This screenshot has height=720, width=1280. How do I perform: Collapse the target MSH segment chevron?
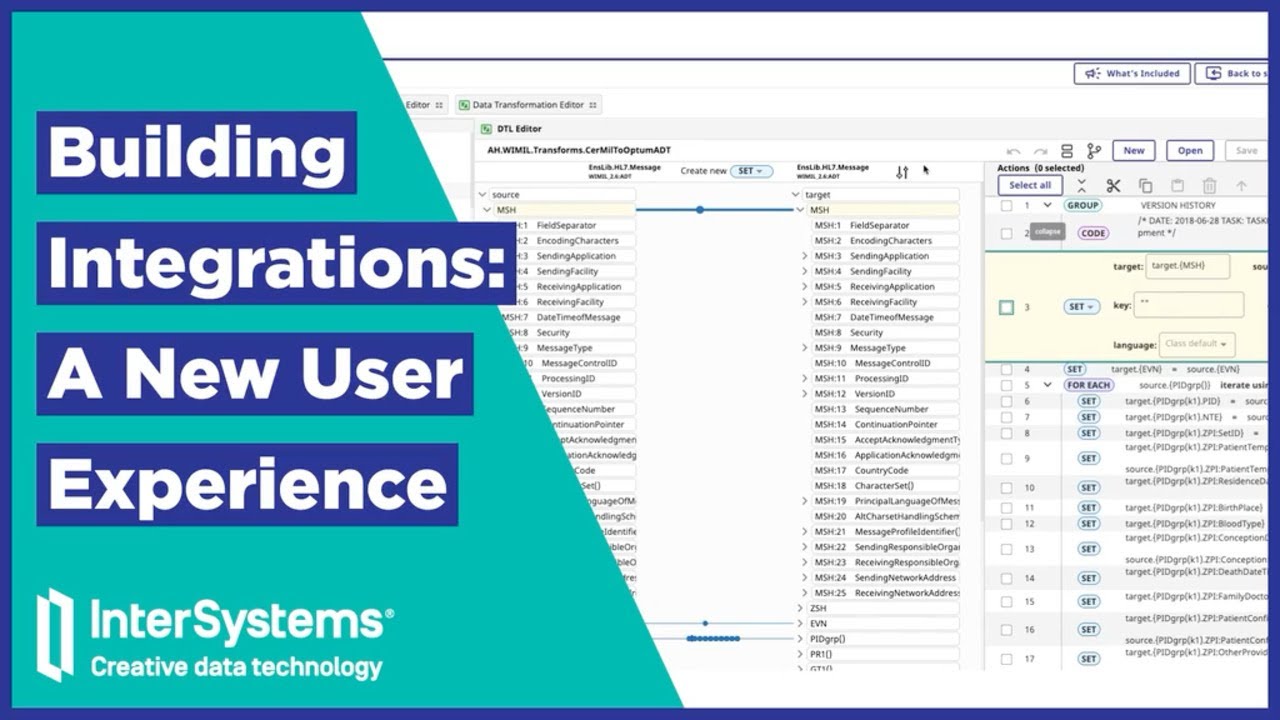[x=800, y=210]
